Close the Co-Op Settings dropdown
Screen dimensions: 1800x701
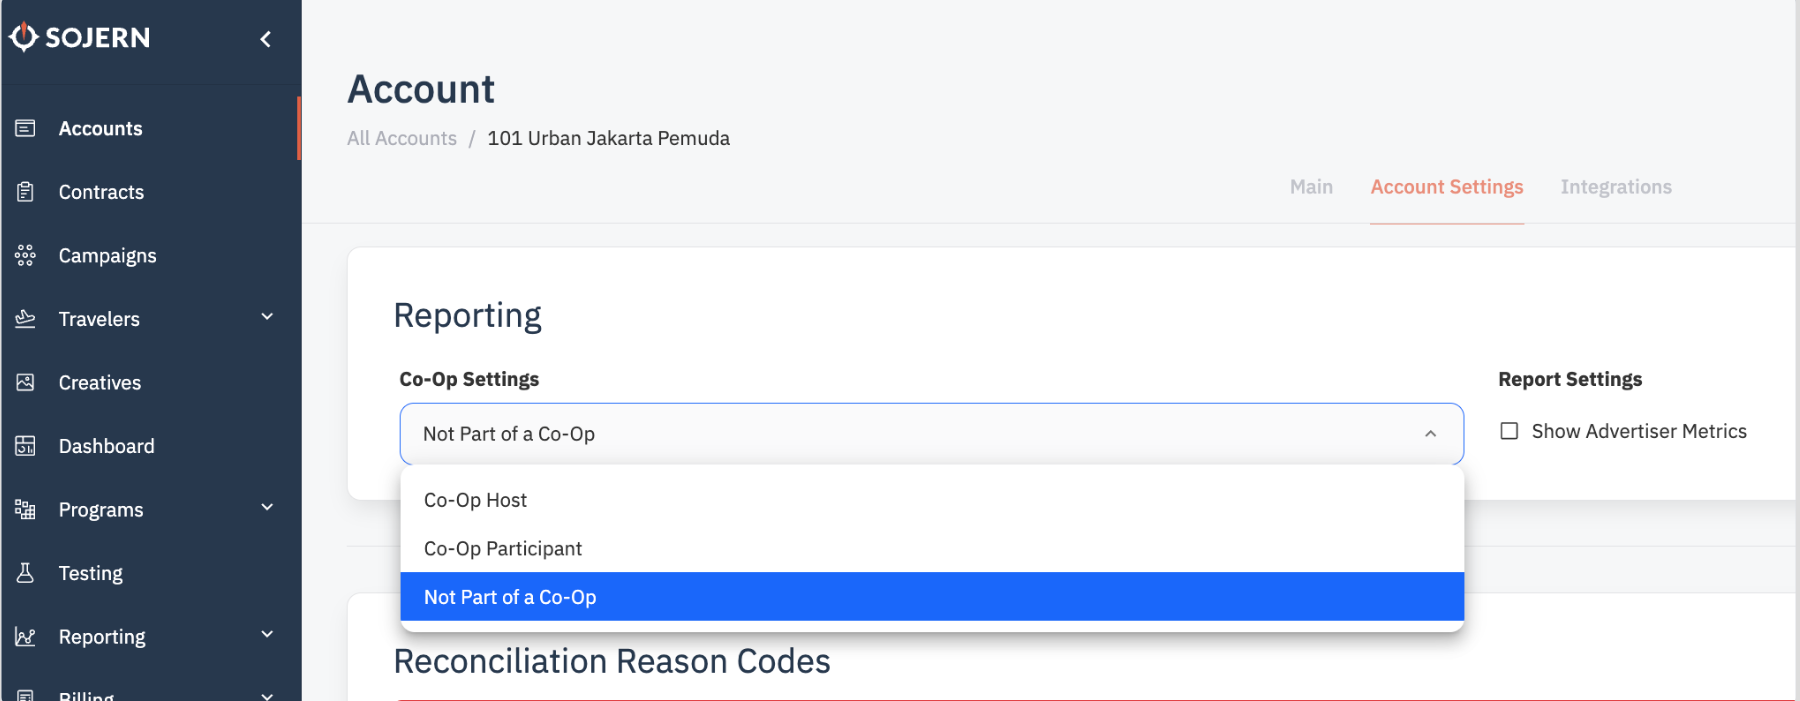point(1428,433)
